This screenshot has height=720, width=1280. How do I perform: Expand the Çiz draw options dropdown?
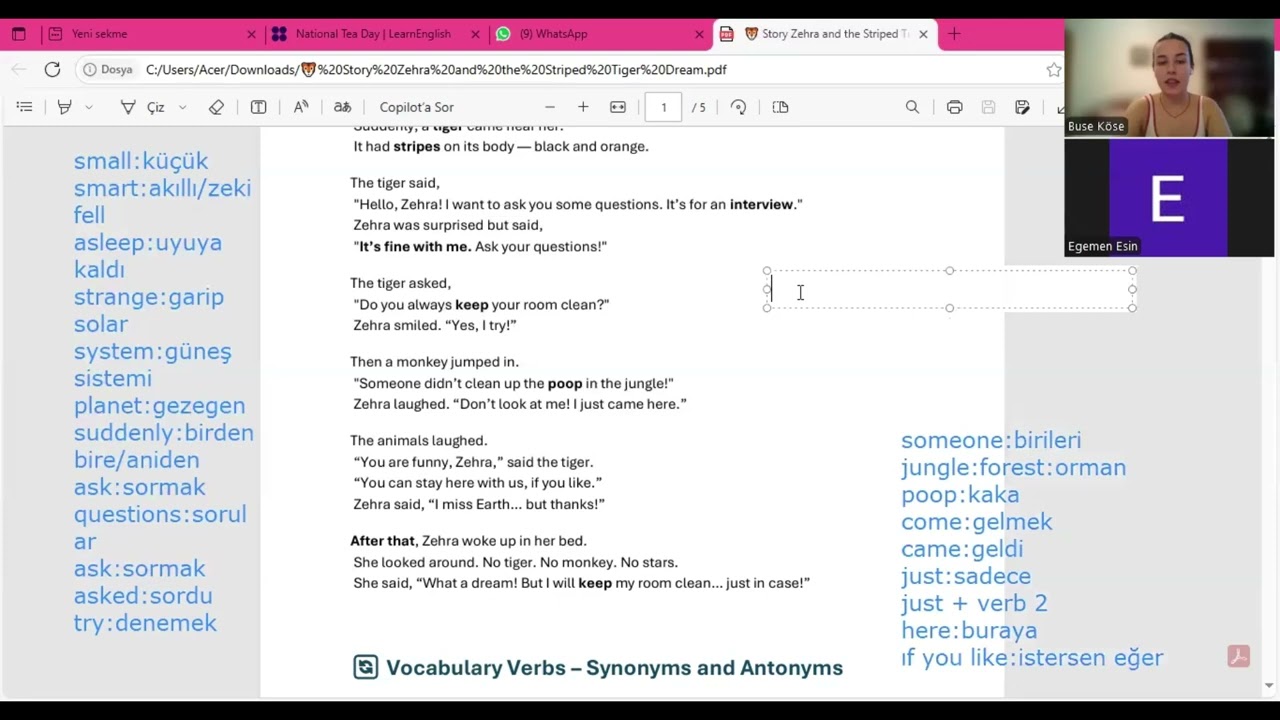coord(182,107)
